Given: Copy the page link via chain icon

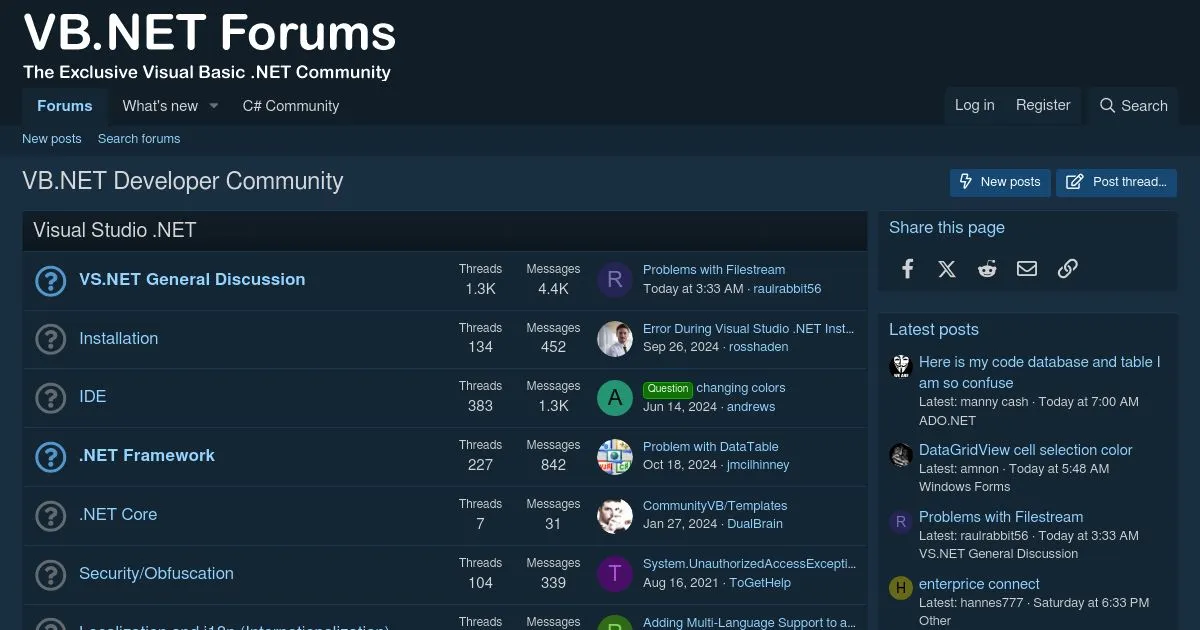Looking at the screenshot, I should pyautogui.click(x=1067, y=268).
